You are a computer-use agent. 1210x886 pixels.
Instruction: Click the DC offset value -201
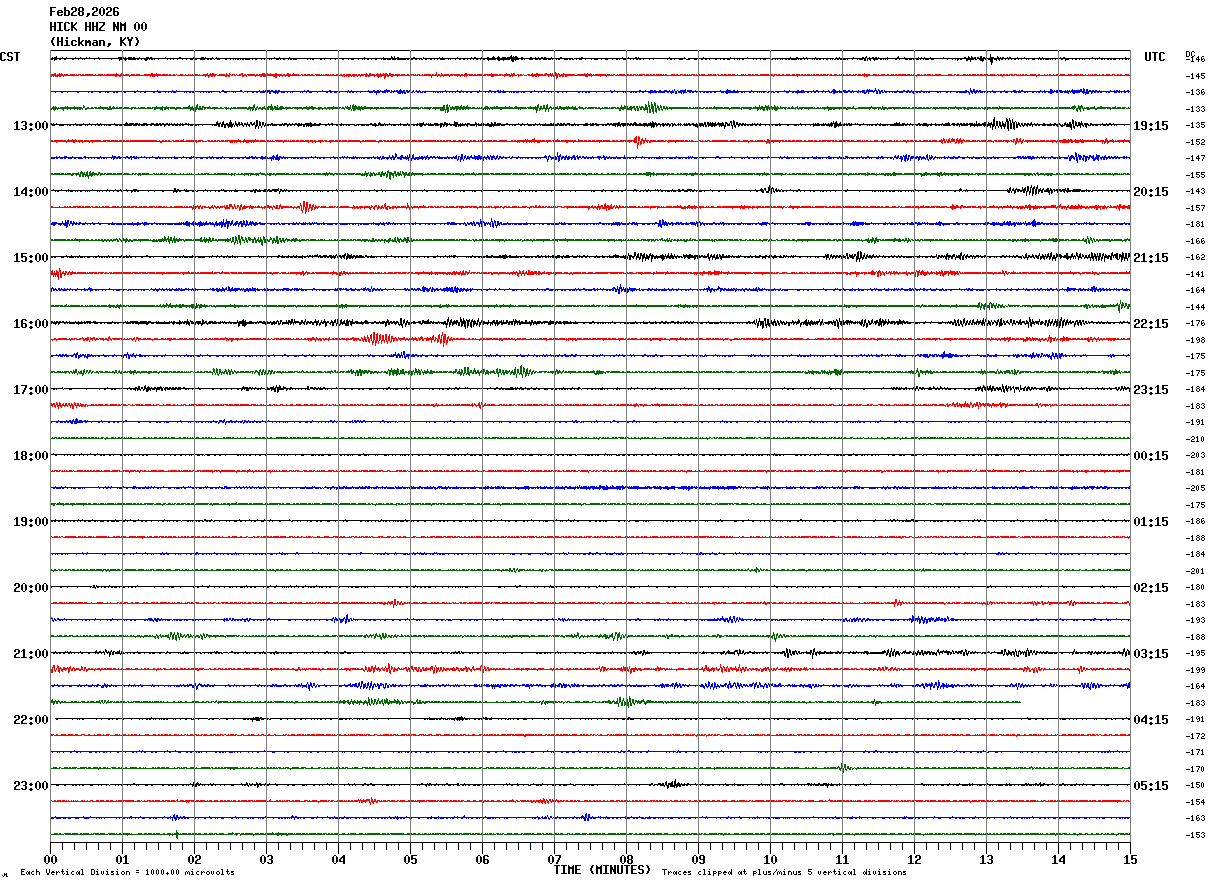[x=1195, y=571]
